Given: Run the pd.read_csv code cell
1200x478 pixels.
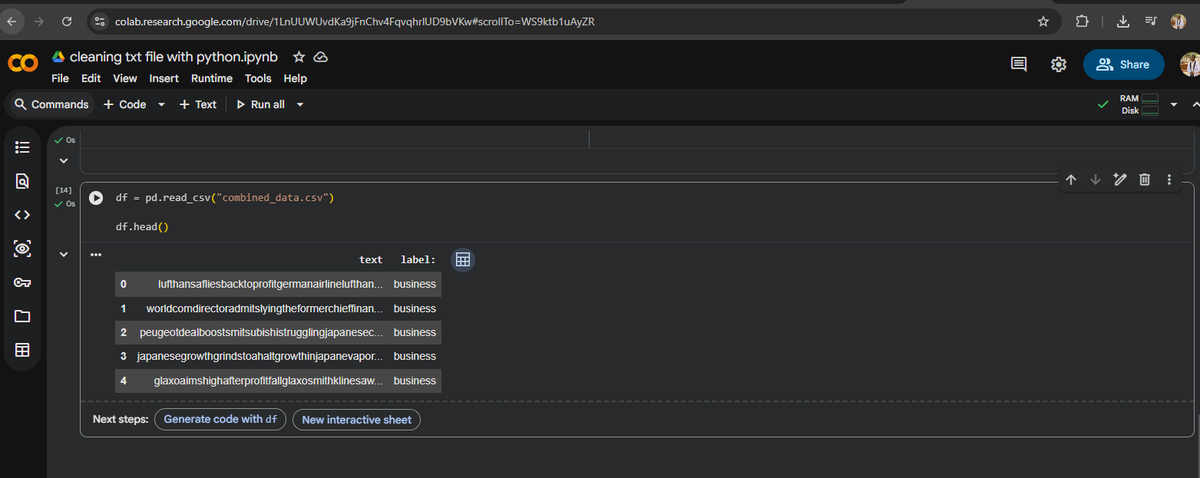Looking at the screenshot, I should coord(97,198).
